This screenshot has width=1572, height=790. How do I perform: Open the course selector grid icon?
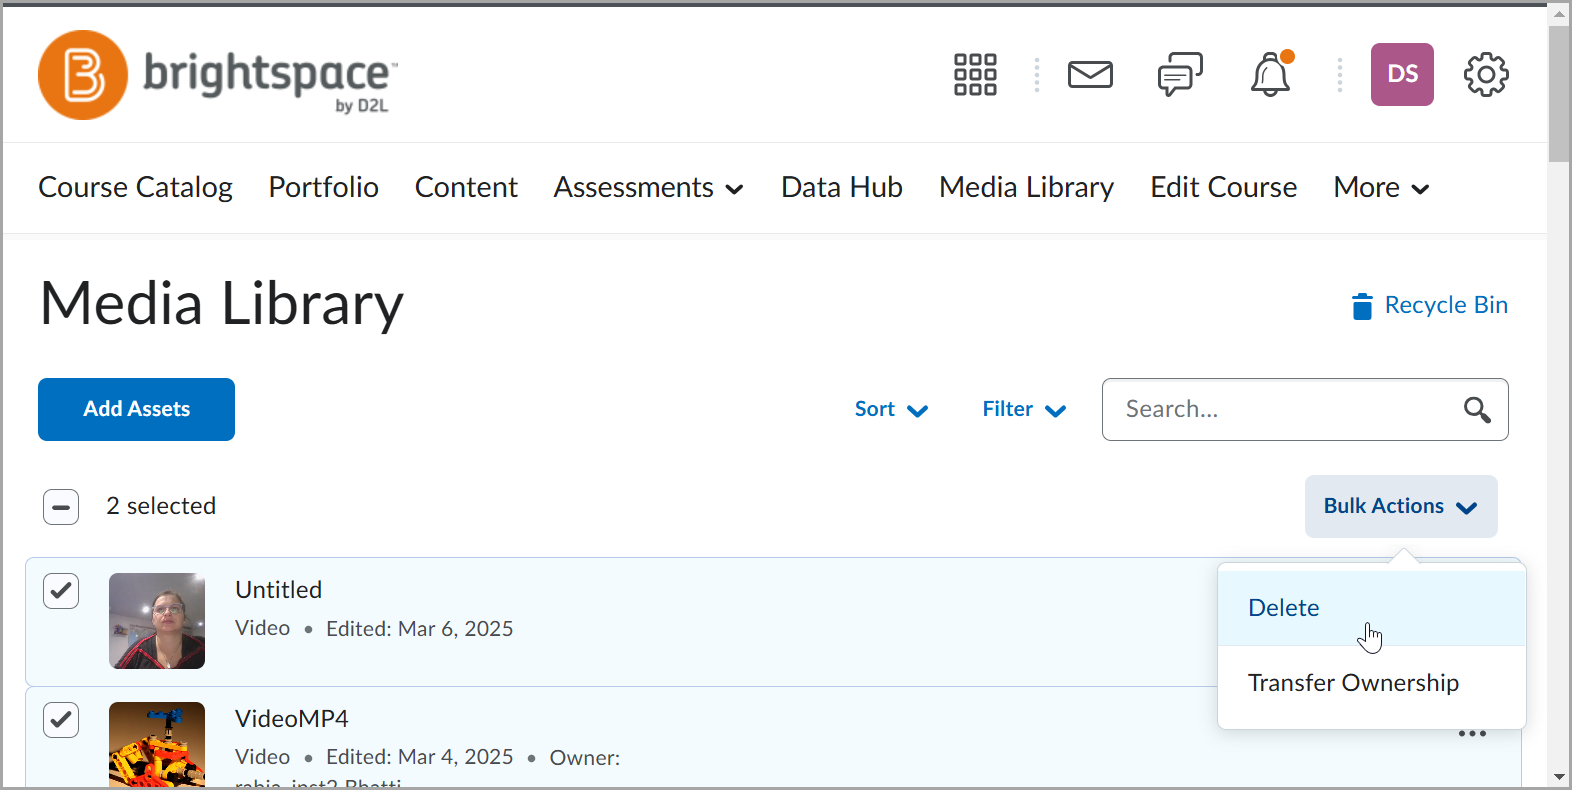pos(975,75)
